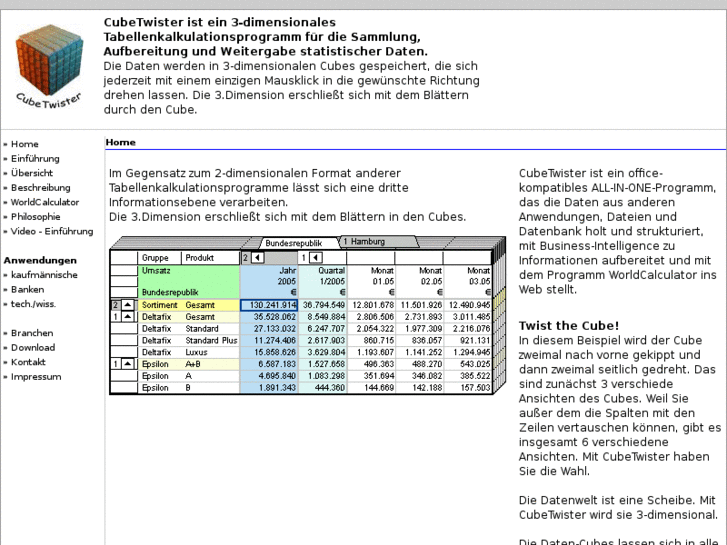Click the cell value 157.503
The image size is (727, 545).
click(468, 388)
